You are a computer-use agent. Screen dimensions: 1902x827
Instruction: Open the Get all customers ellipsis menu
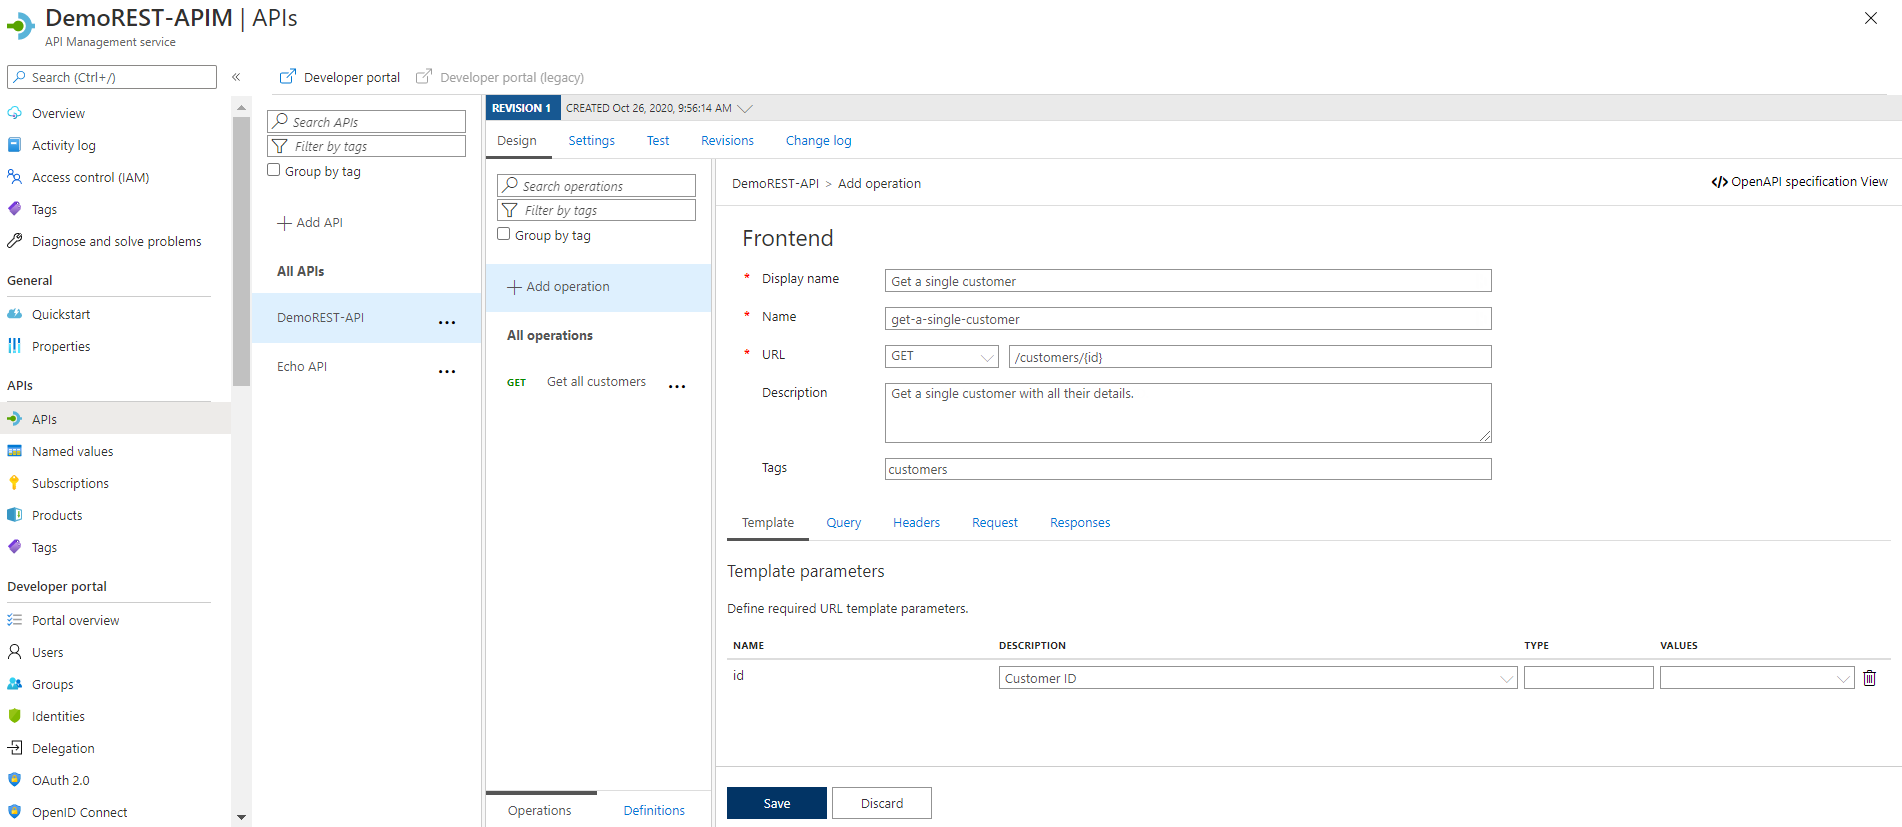[677, 386]
